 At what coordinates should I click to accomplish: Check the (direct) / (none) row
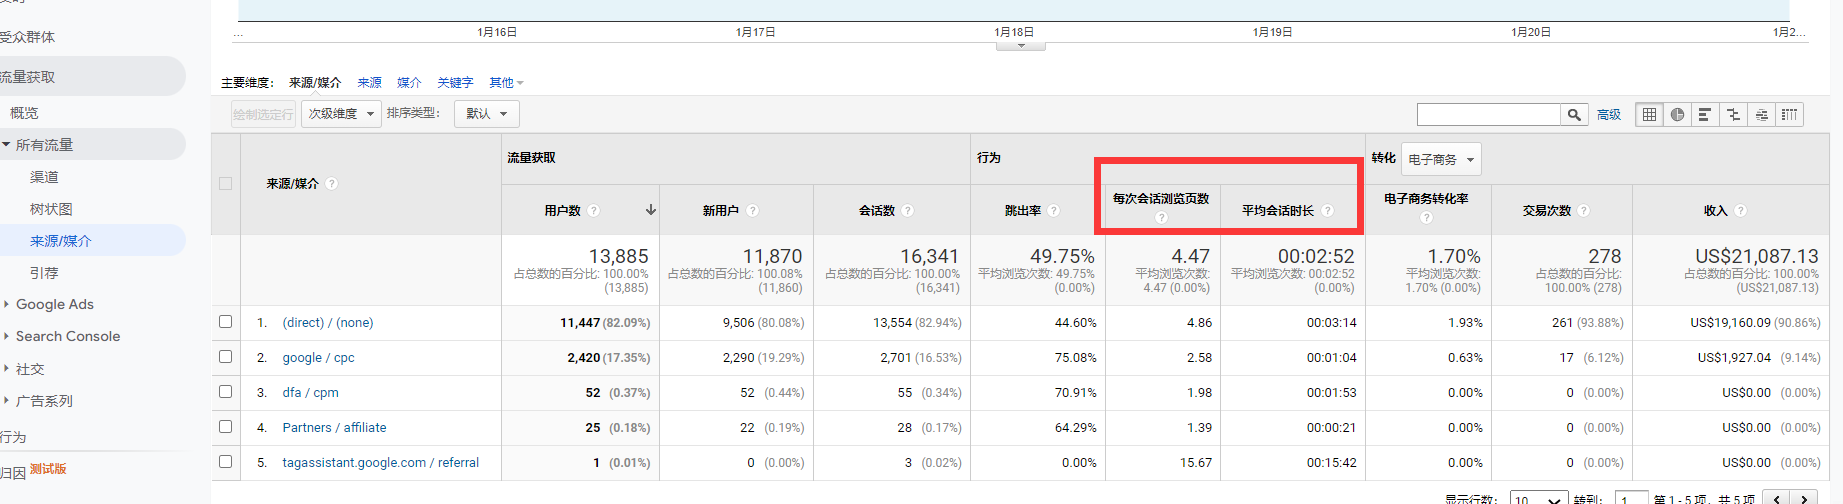(225, 322)
